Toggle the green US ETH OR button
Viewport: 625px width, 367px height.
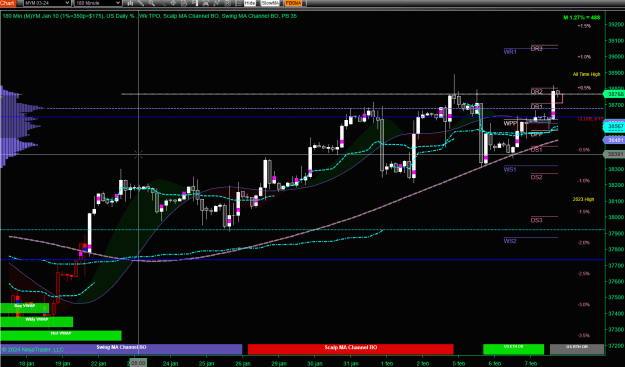(x=513, y=349)
